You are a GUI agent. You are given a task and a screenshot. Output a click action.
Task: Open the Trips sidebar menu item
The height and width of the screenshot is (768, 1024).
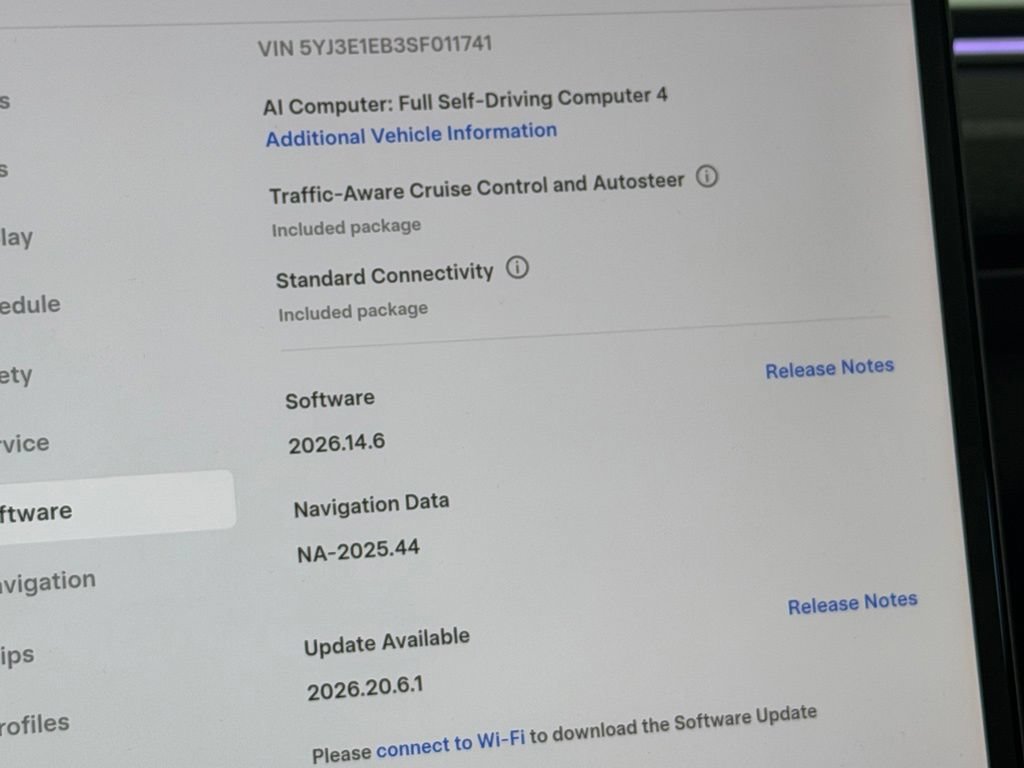pyautogui.click(x=17, y=655)
